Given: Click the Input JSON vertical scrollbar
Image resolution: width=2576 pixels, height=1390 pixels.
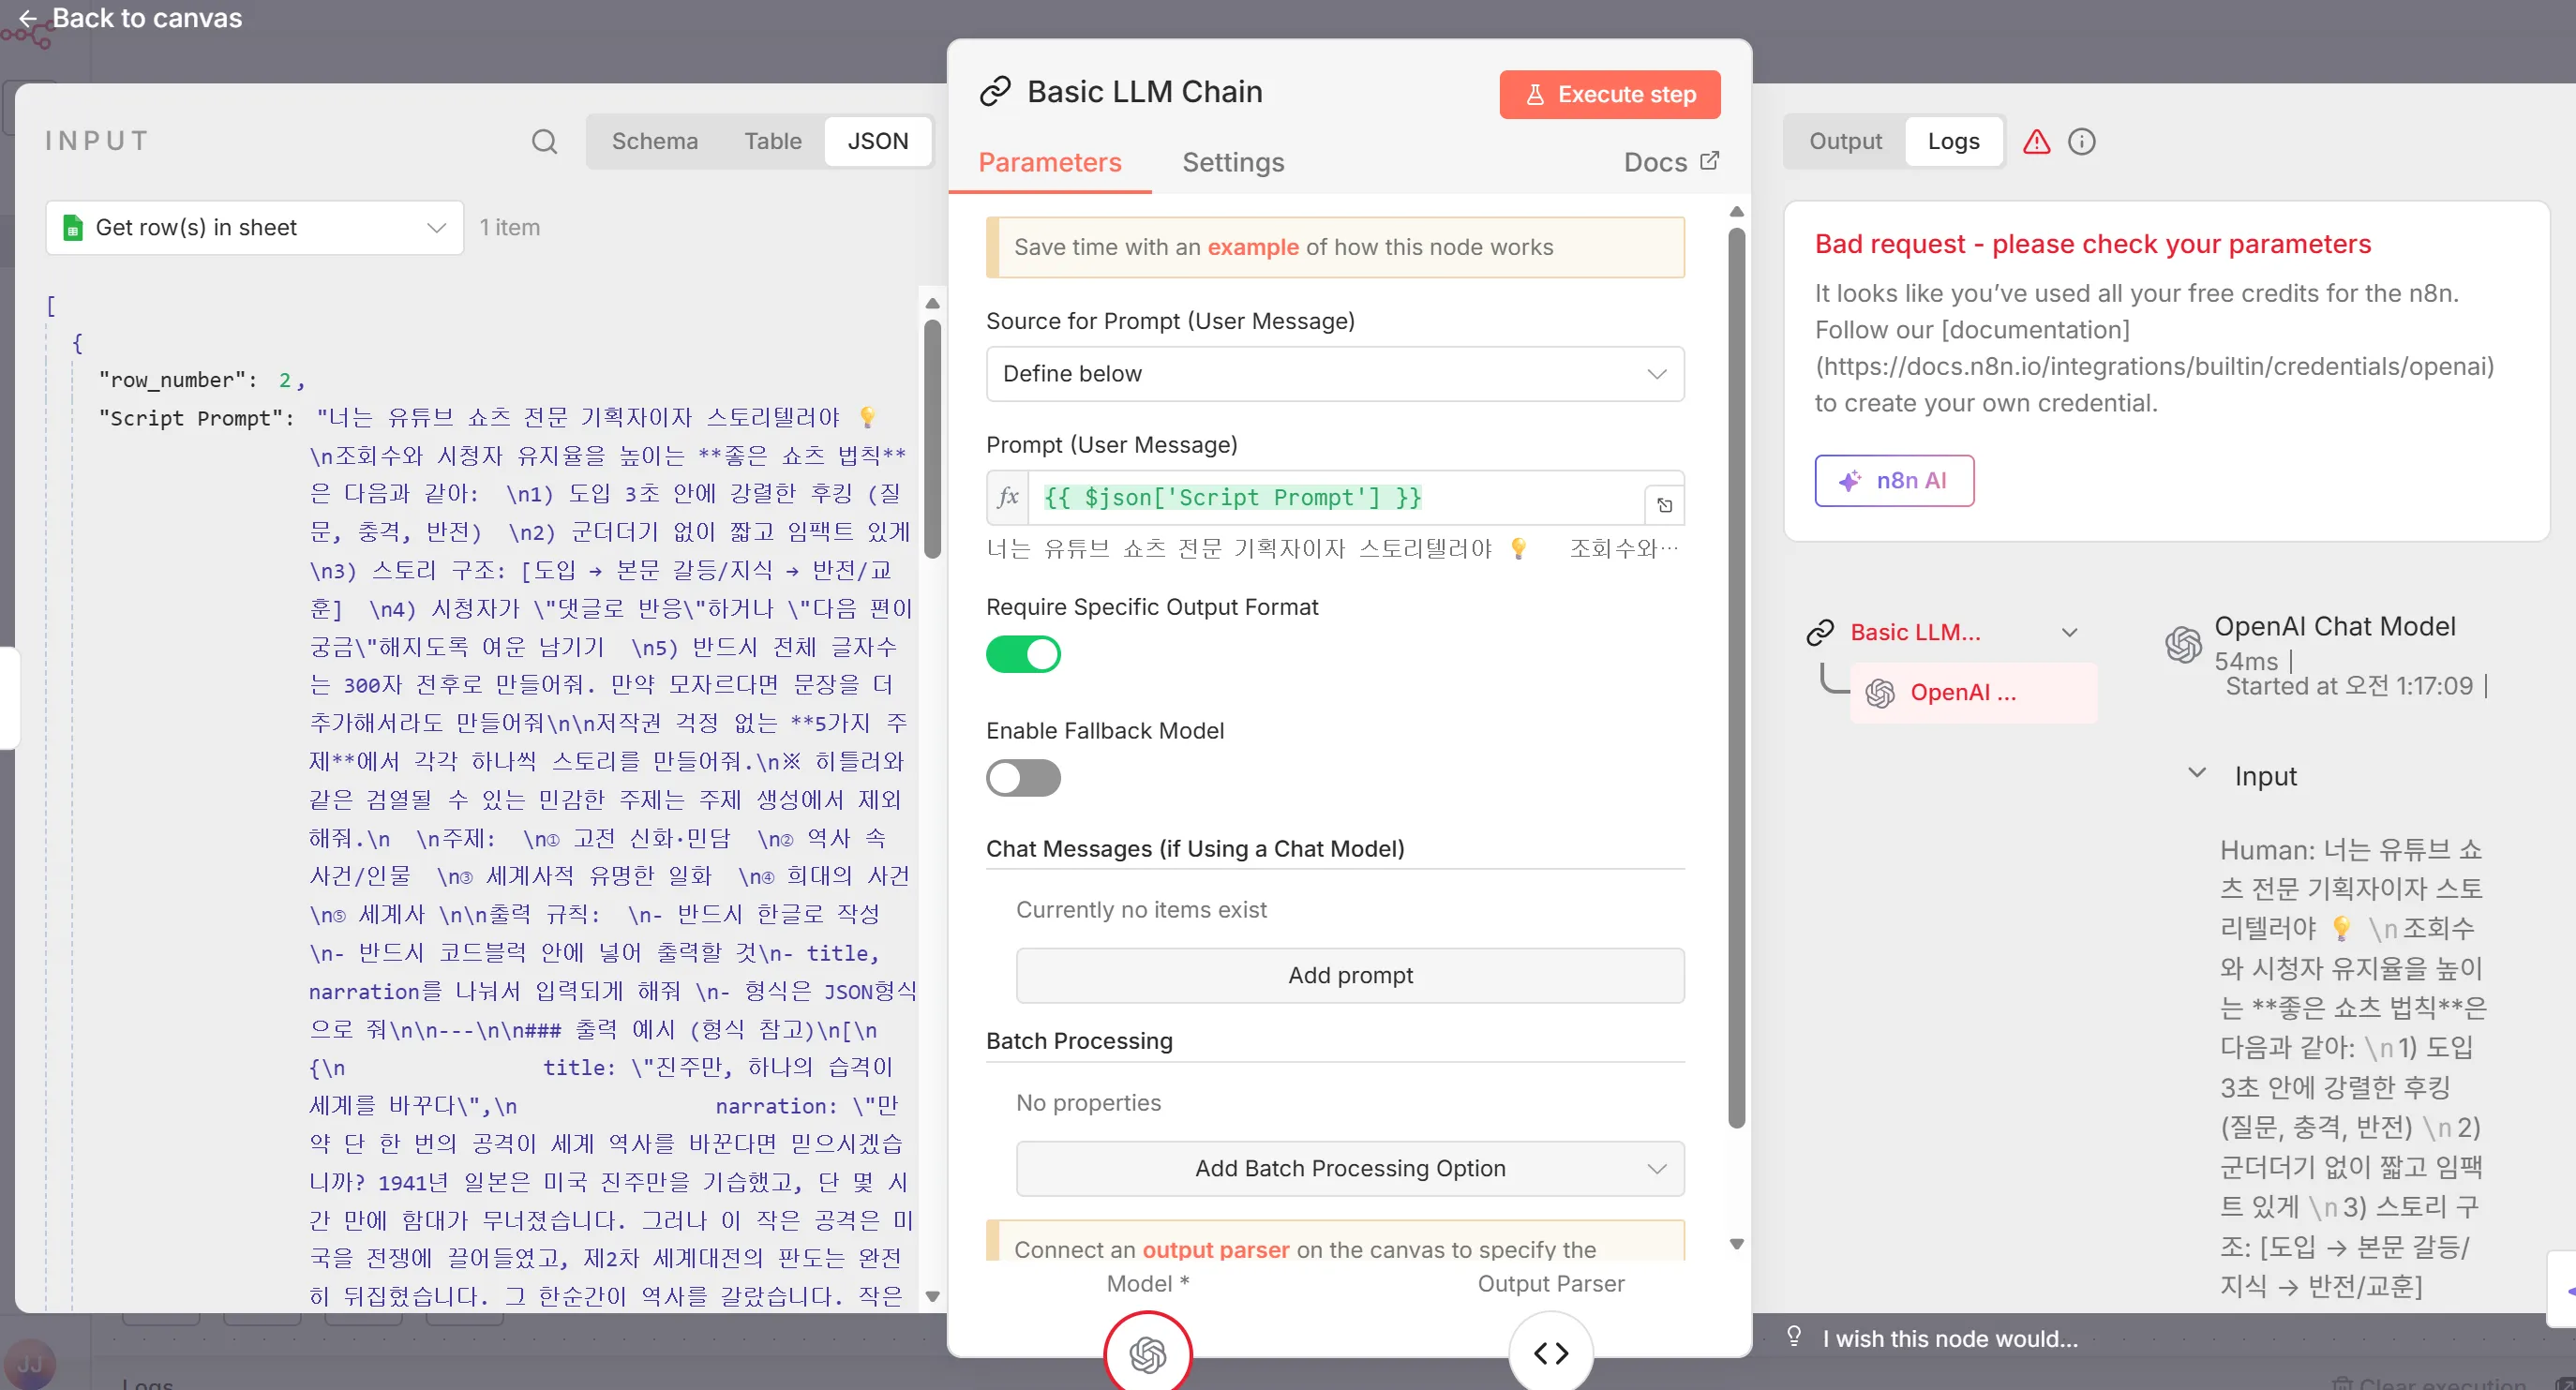Looking at the screenshot, I should tap(932, 440).
